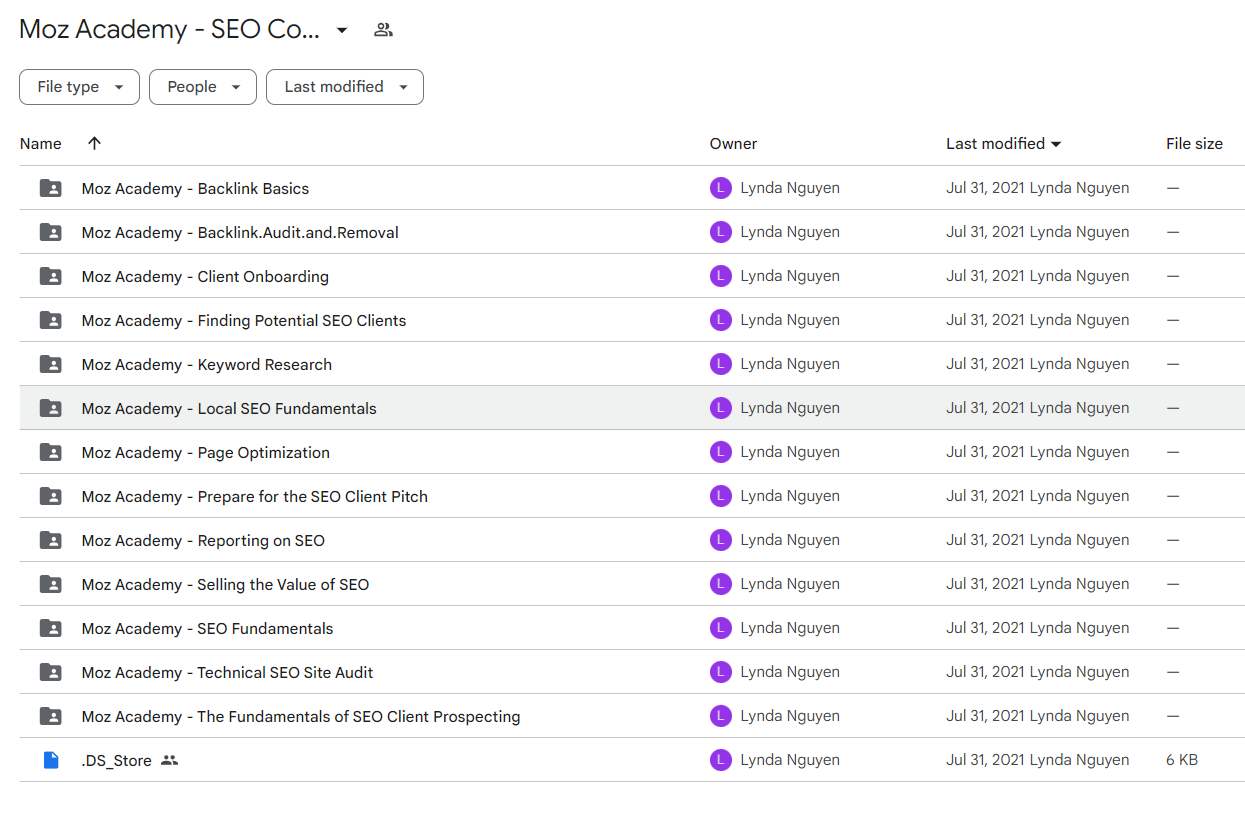This screenshot has width=1245, height=815.
Task: Click the sort direction arrow next to Name
Action: pyautogui.click(x=94, y=143)
